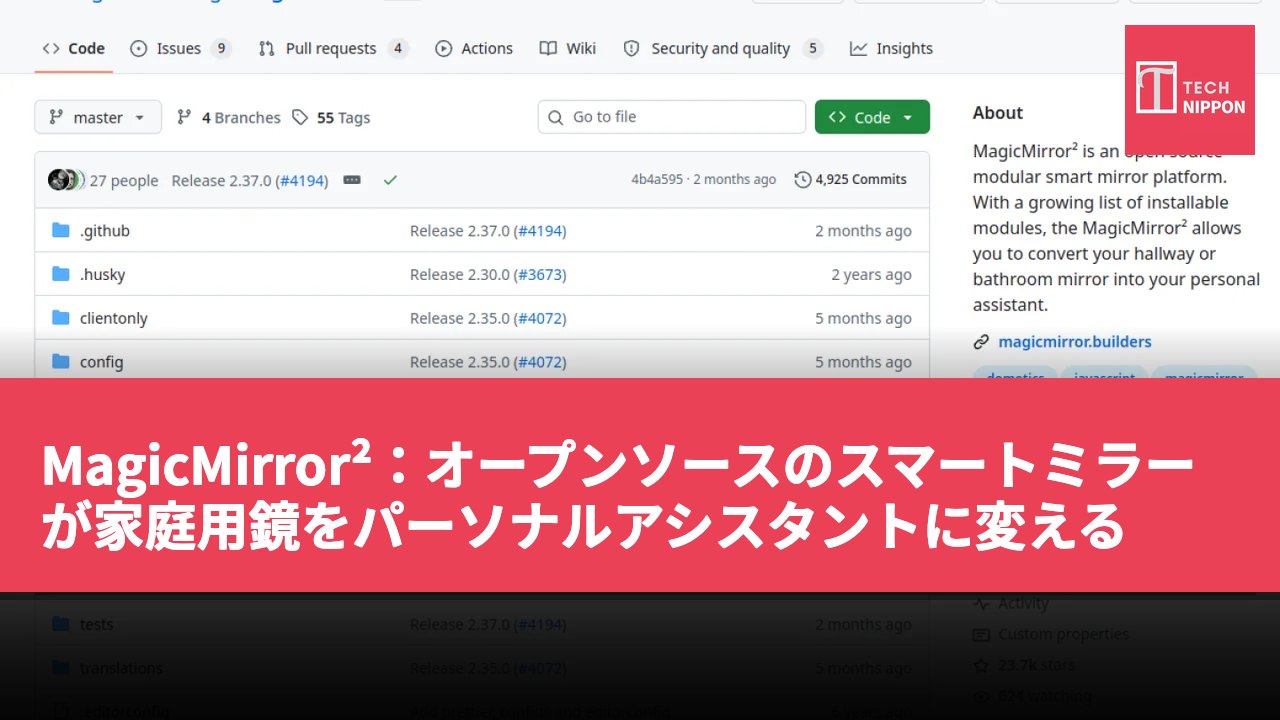1280x720 pixels.
Task: Open Release 2.30.0 commit in .husky row
Action: point(460,275)
